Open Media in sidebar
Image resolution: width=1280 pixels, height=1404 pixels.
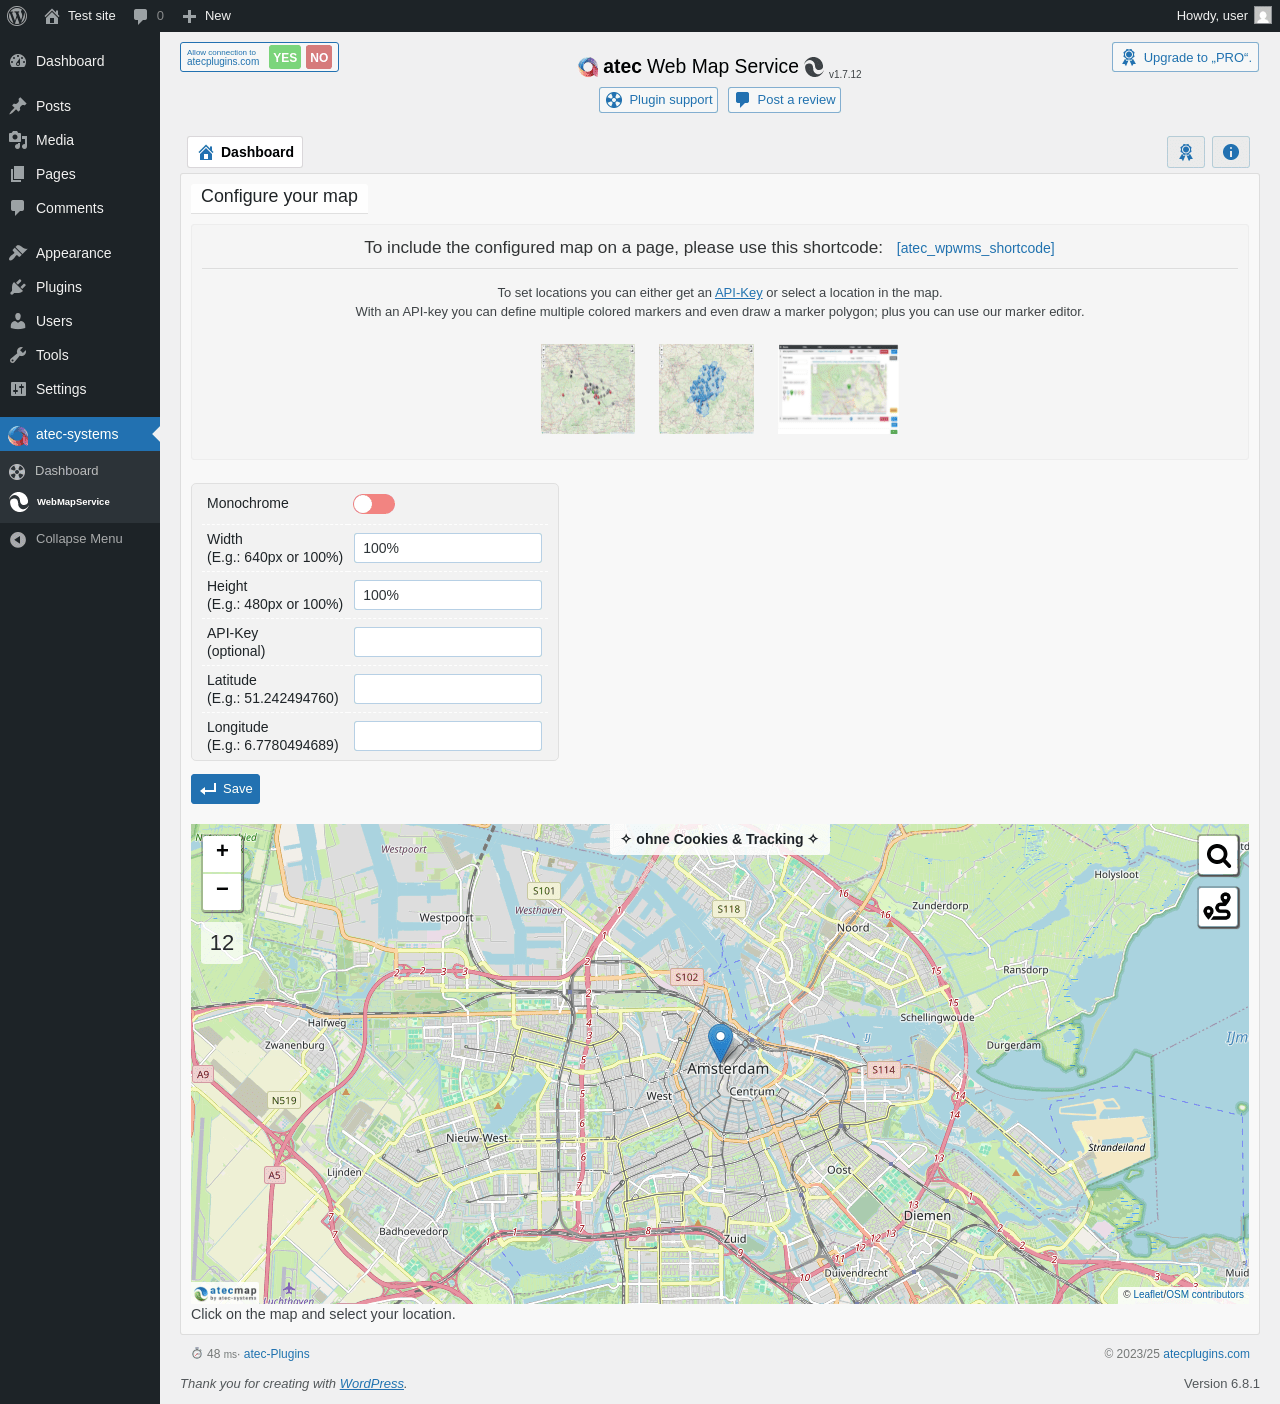80,140
